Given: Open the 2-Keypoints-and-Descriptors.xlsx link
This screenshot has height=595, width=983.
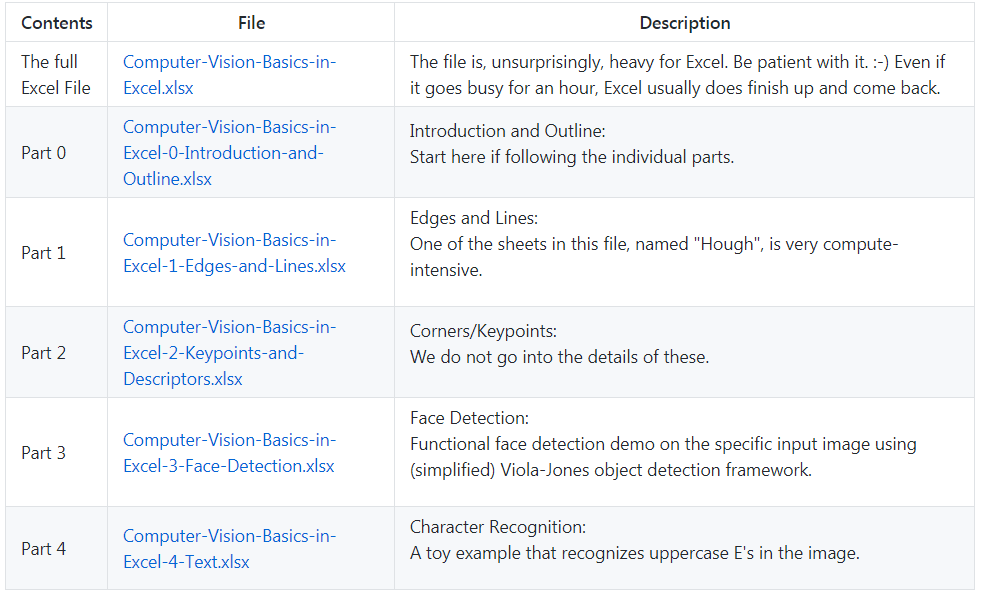Looking at the screenshot, I should (x=229, y=353).
